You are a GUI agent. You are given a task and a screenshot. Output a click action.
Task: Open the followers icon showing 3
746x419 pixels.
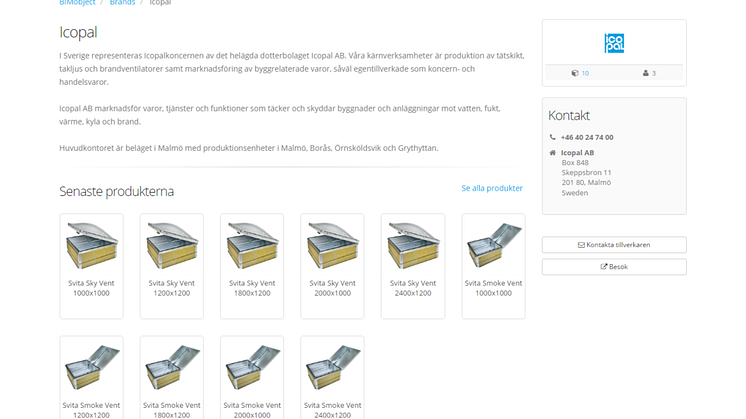pos(646,73)
